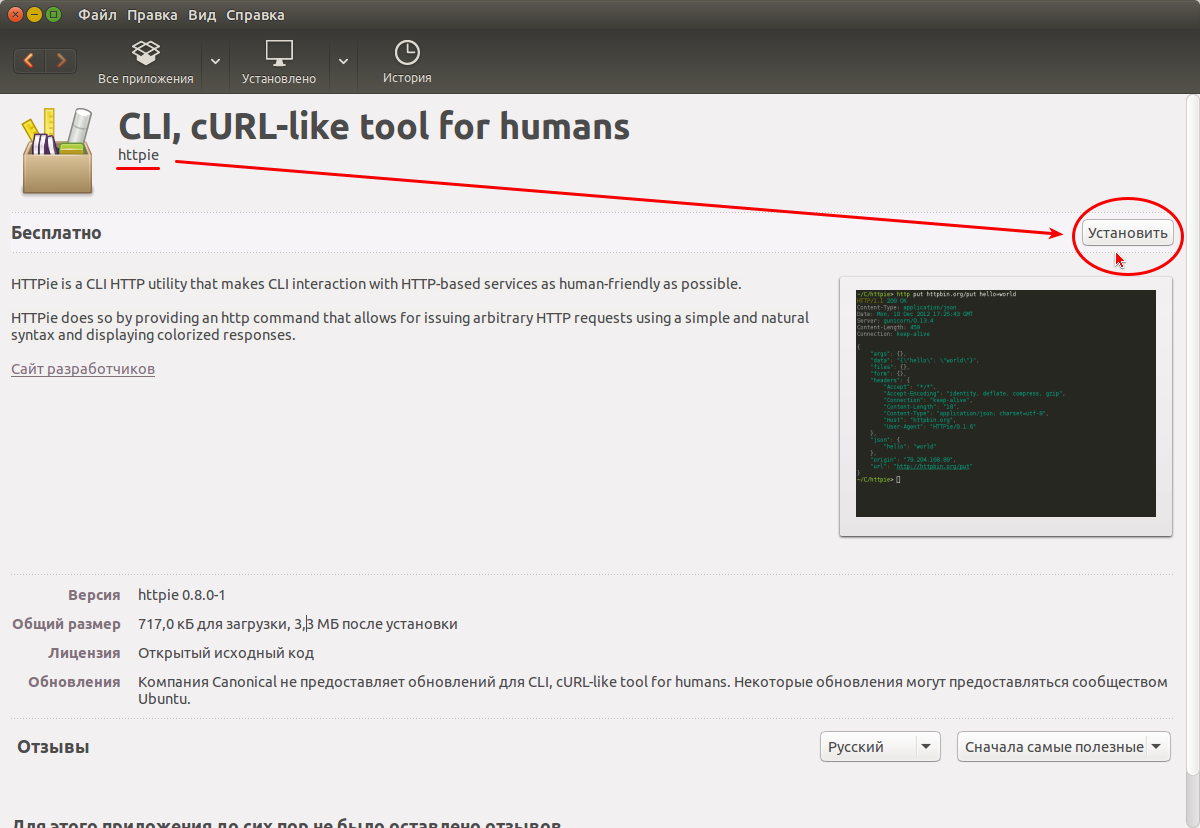1200x828 pixels.
Task: Click the httpie application package icon
Action: coord(58,151)
